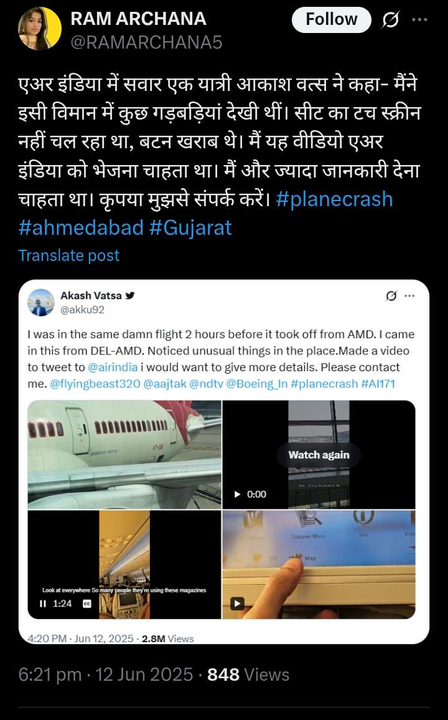Click the play icon at 0:00 video
This screenshot has width=448, height=720.
tap(237, 495)
